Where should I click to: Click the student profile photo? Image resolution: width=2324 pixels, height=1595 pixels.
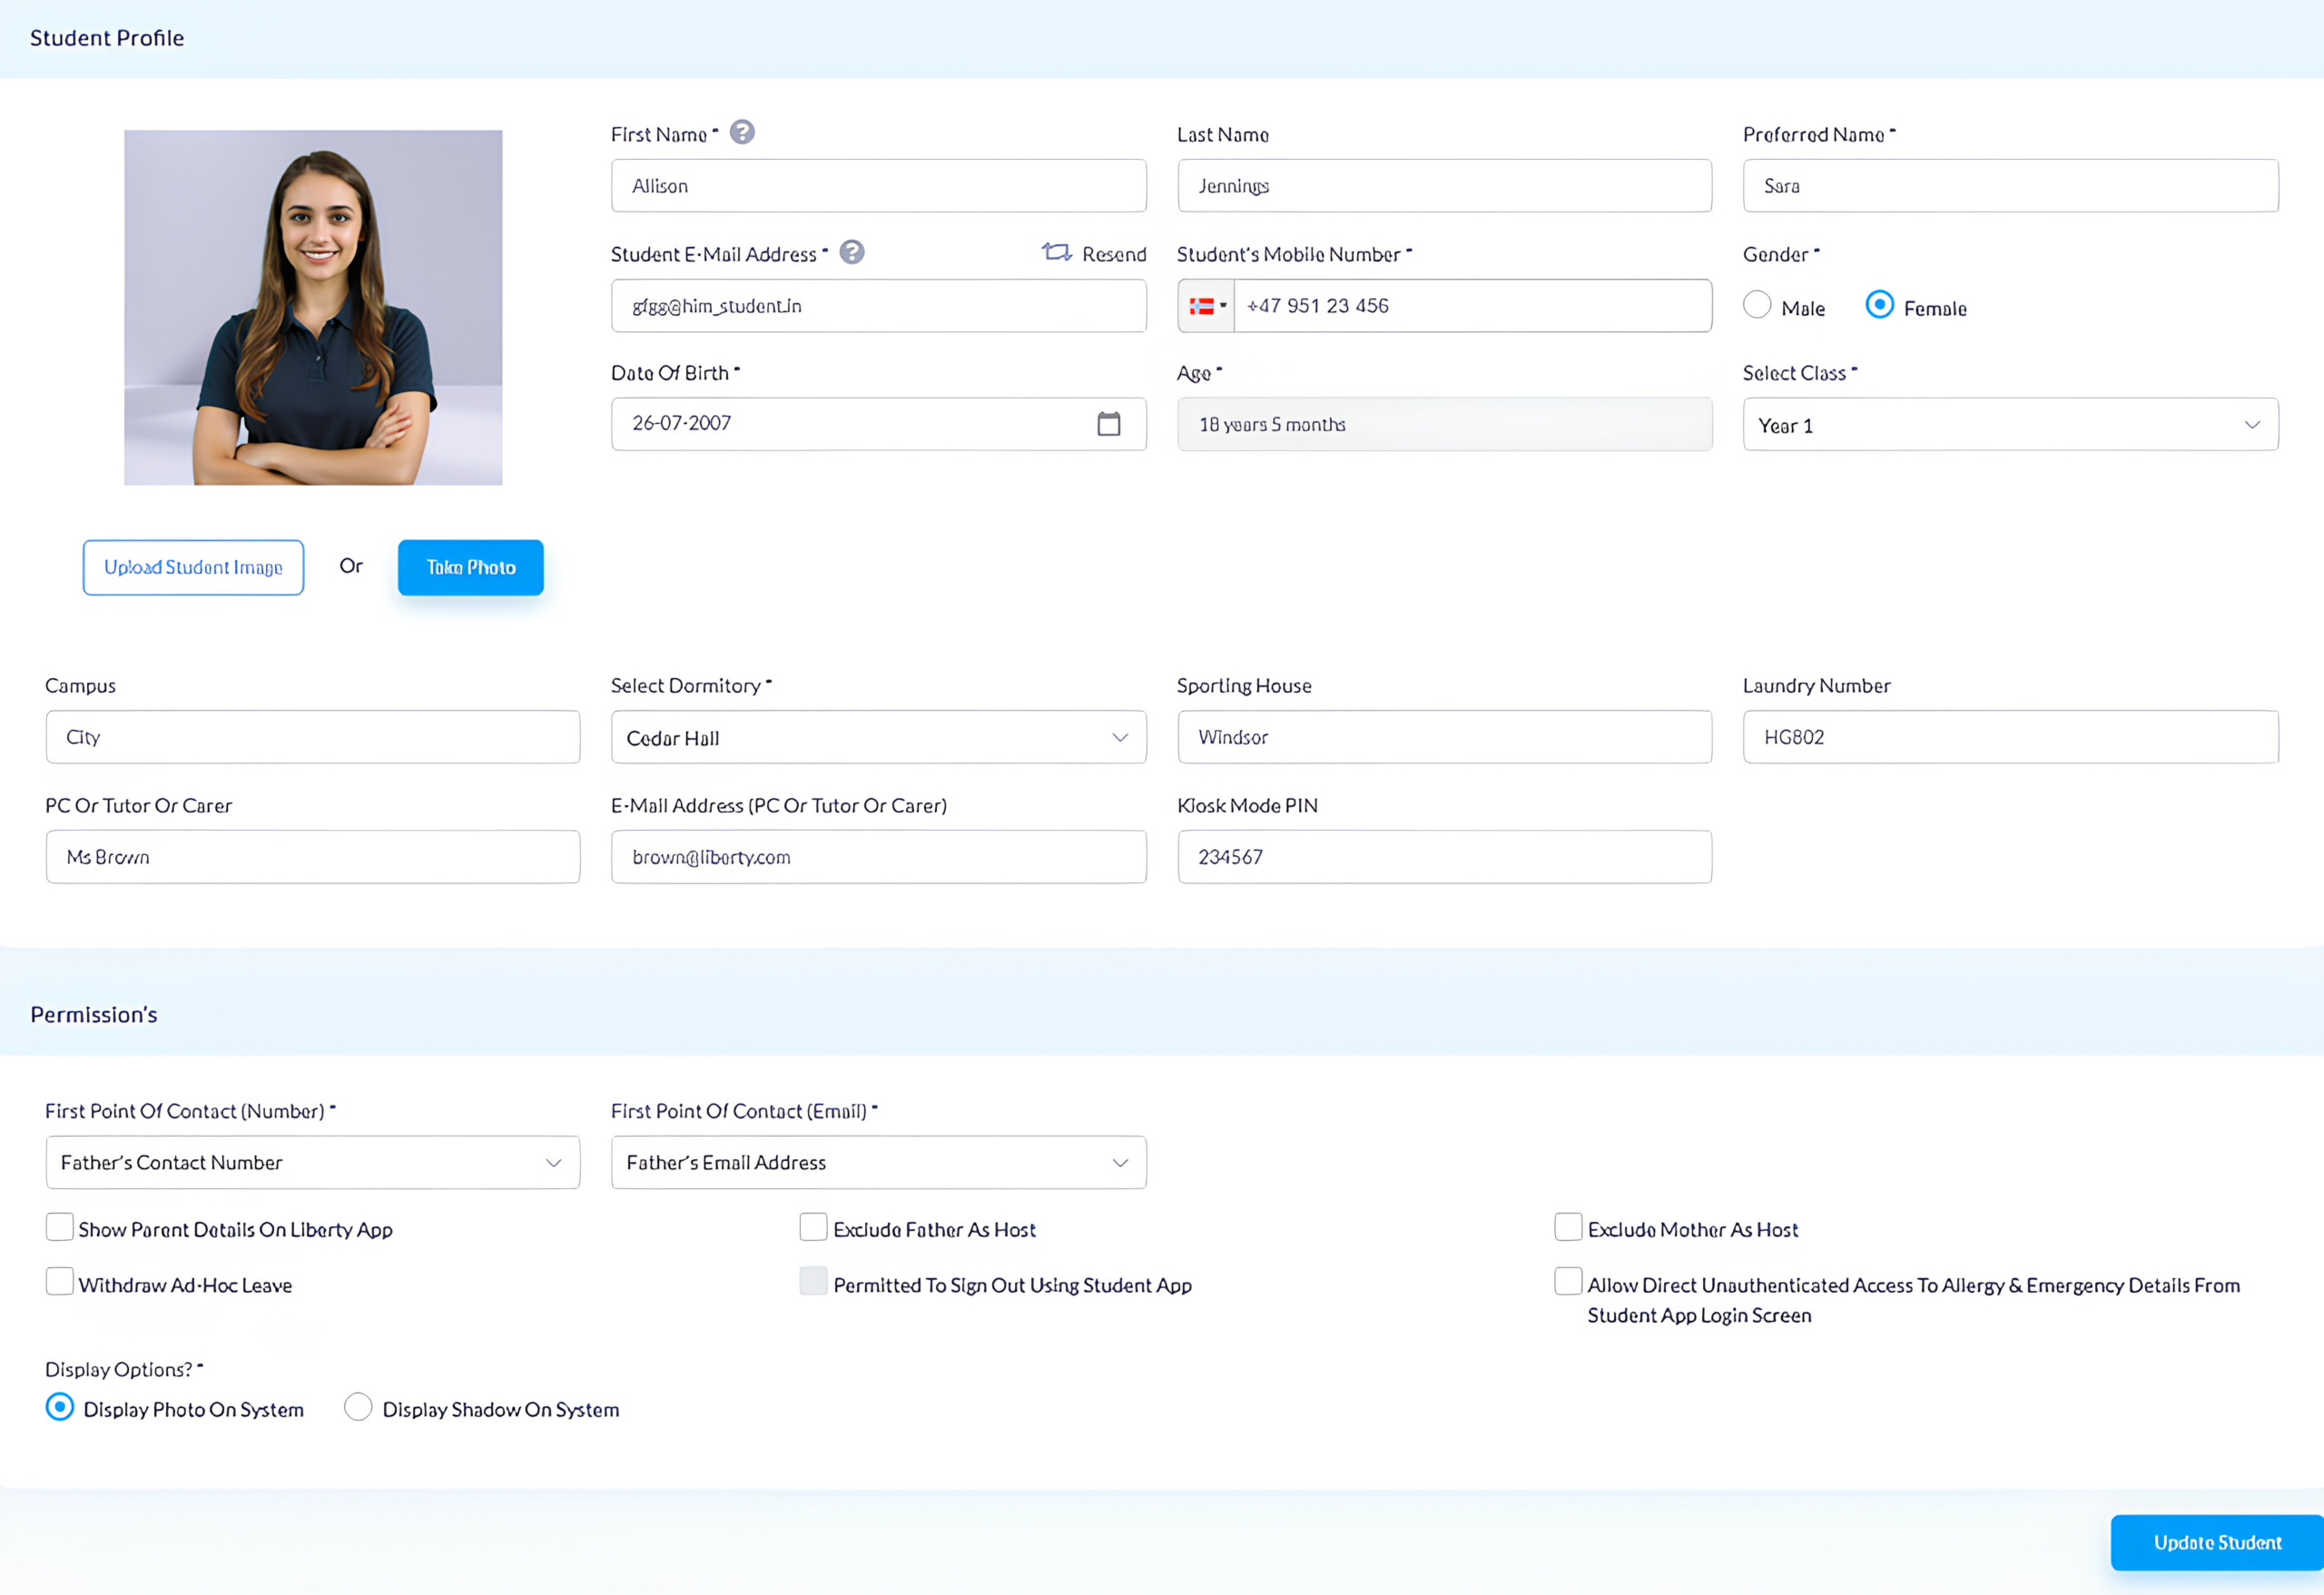[x=313, y=308]
